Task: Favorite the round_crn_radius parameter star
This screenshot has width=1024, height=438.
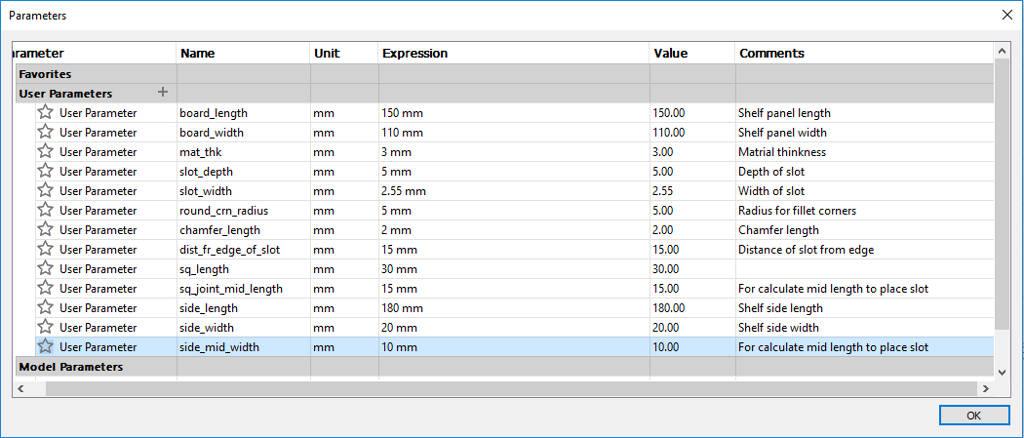Action: click(44, 210)
